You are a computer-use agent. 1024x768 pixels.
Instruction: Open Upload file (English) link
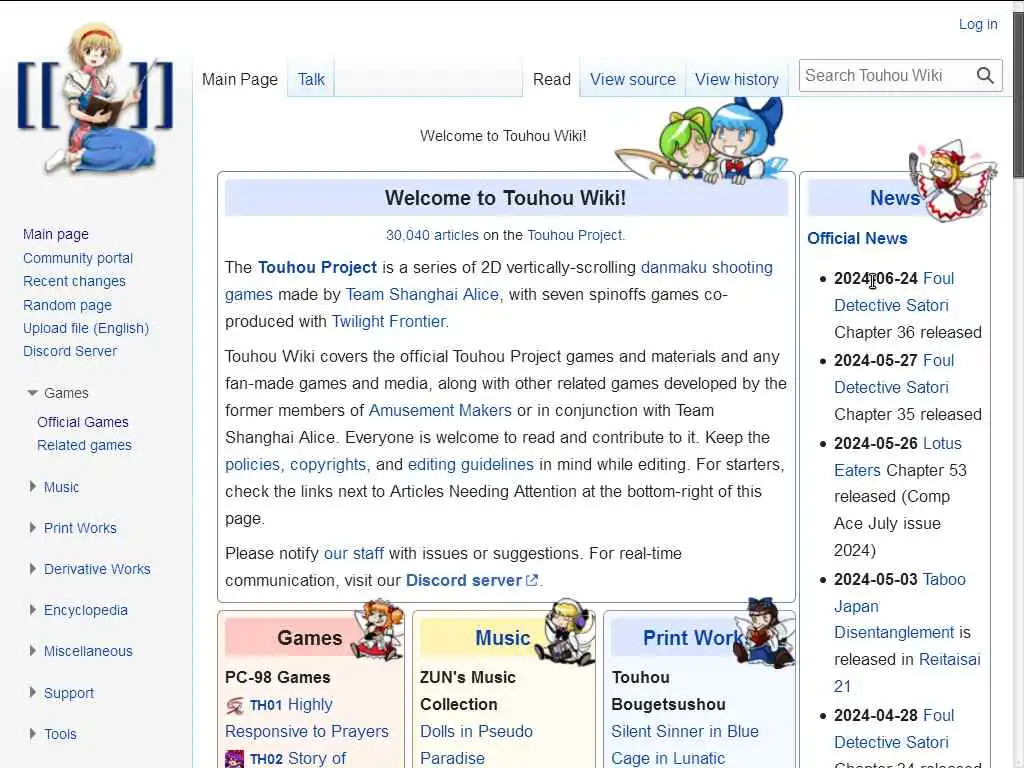pos(86,328)
